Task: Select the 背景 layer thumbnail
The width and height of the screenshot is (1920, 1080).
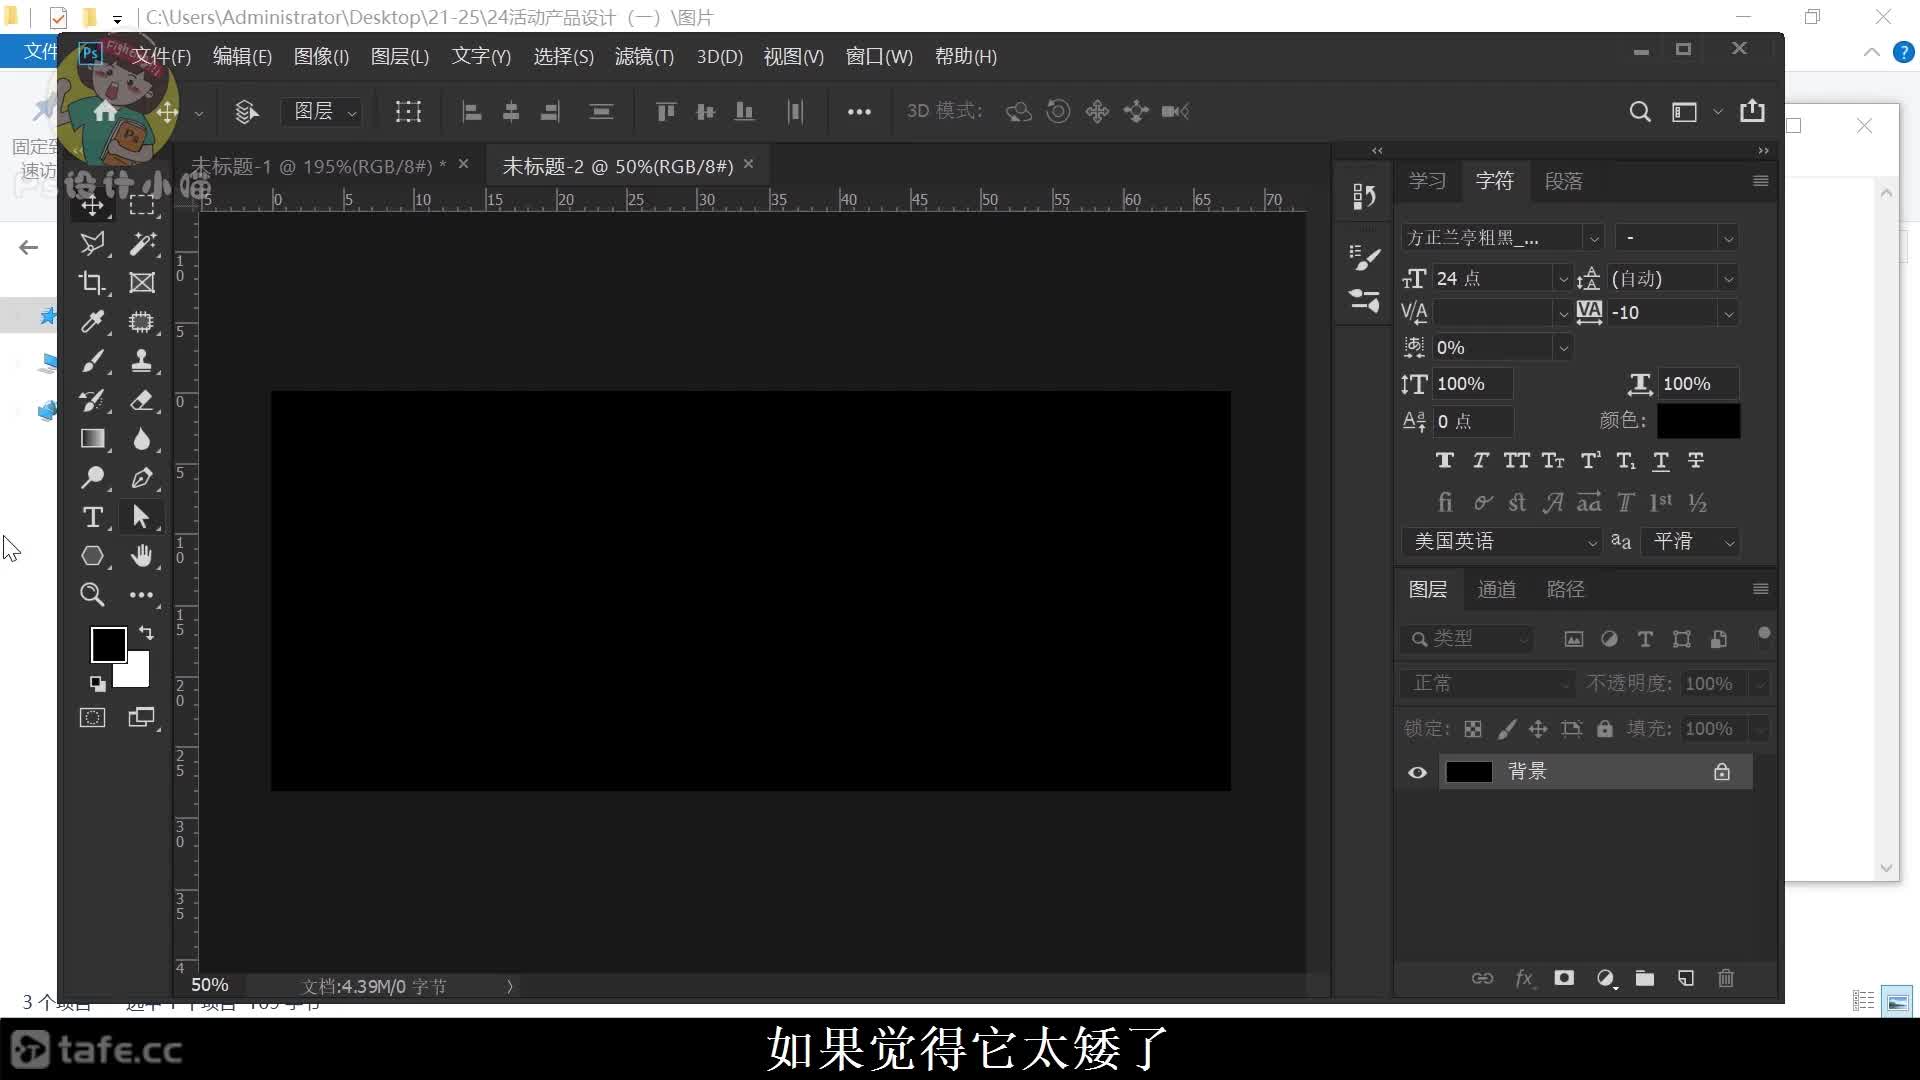Action: click(x=1469, y=772)
